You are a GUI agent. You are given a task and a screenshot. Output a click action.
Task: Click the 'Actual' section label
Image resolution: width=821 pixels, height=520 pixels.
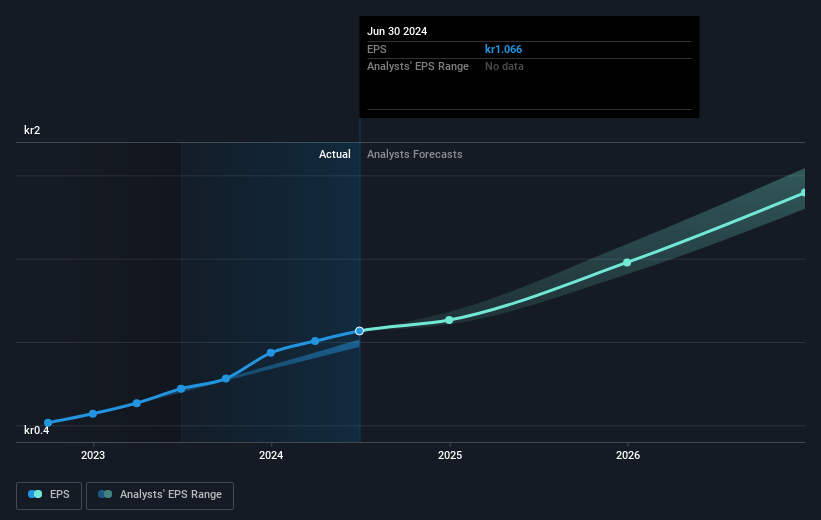(x=335, y=154)
